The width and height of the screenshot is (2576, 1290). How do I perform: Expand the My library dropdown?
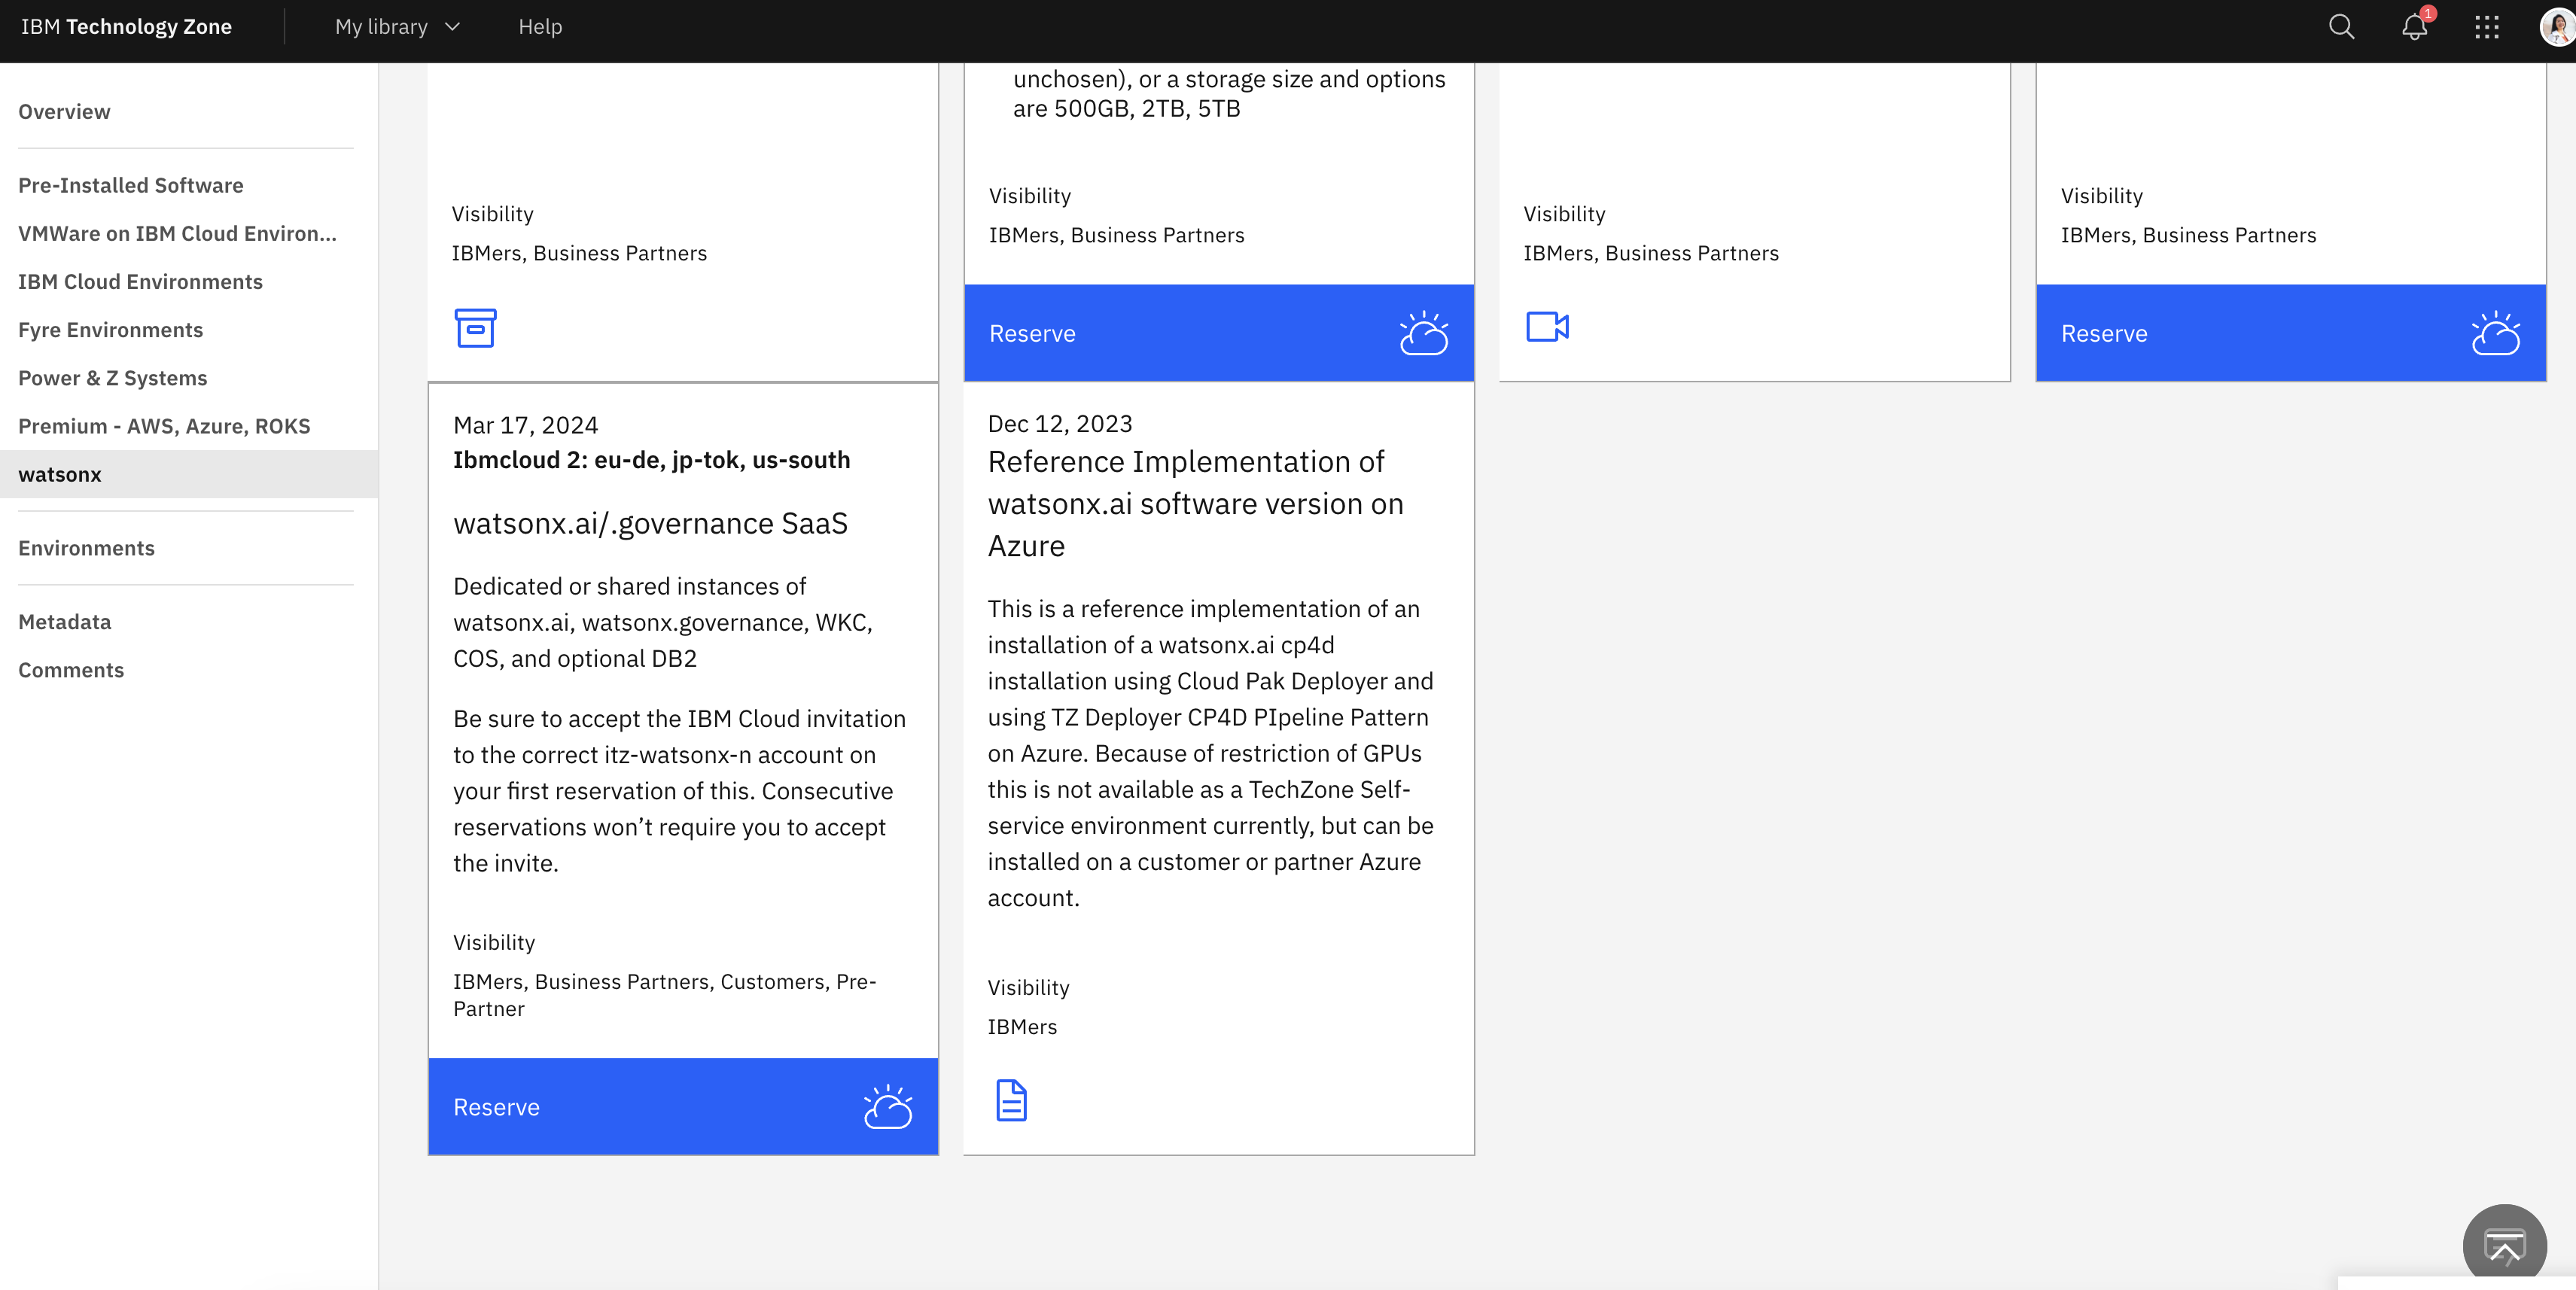[381, 27]
